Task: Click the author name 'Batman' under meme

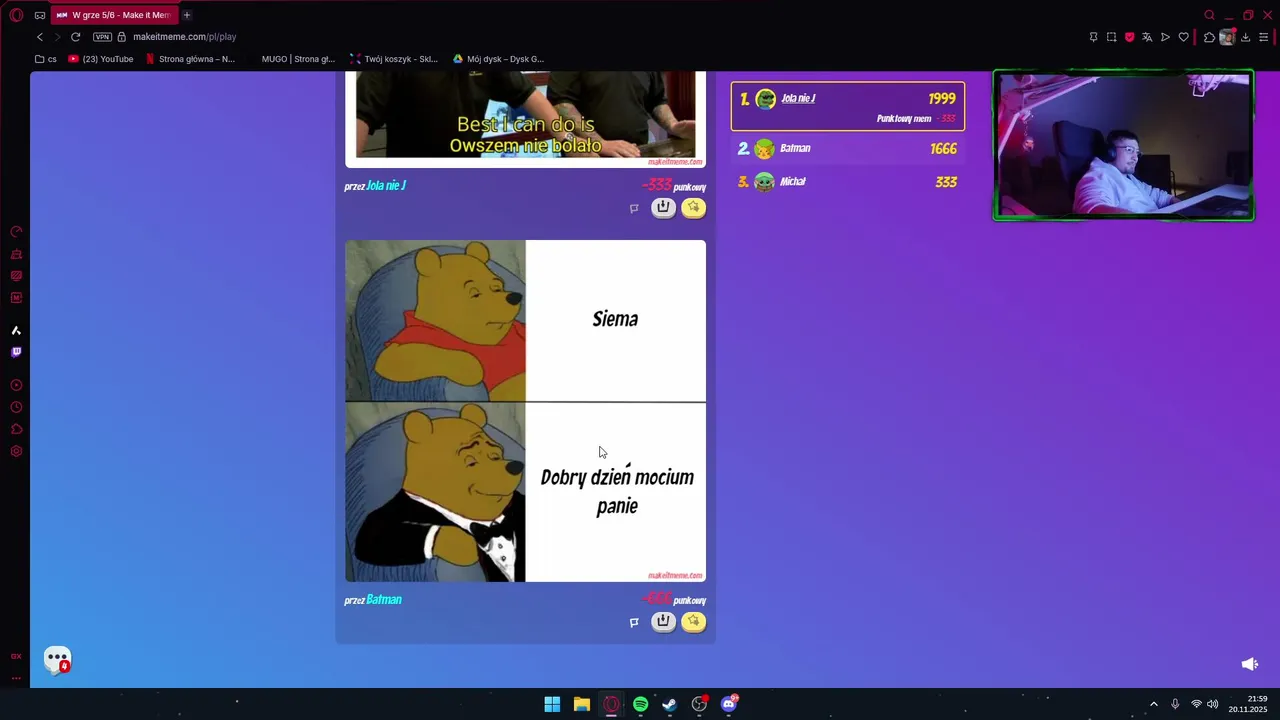Action: [384, 599]
